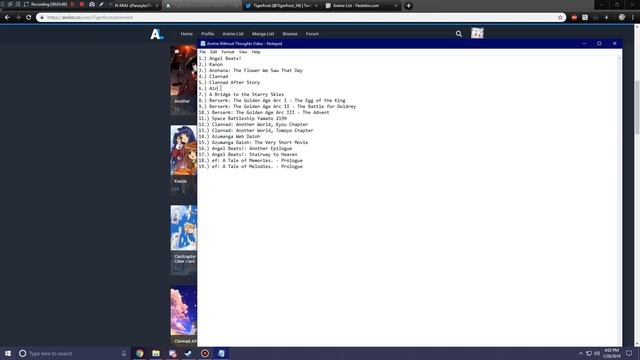The height and width of the screenshot is (360, 640).
Task: Click the volume icon in system tray
Action: point(597,353)
